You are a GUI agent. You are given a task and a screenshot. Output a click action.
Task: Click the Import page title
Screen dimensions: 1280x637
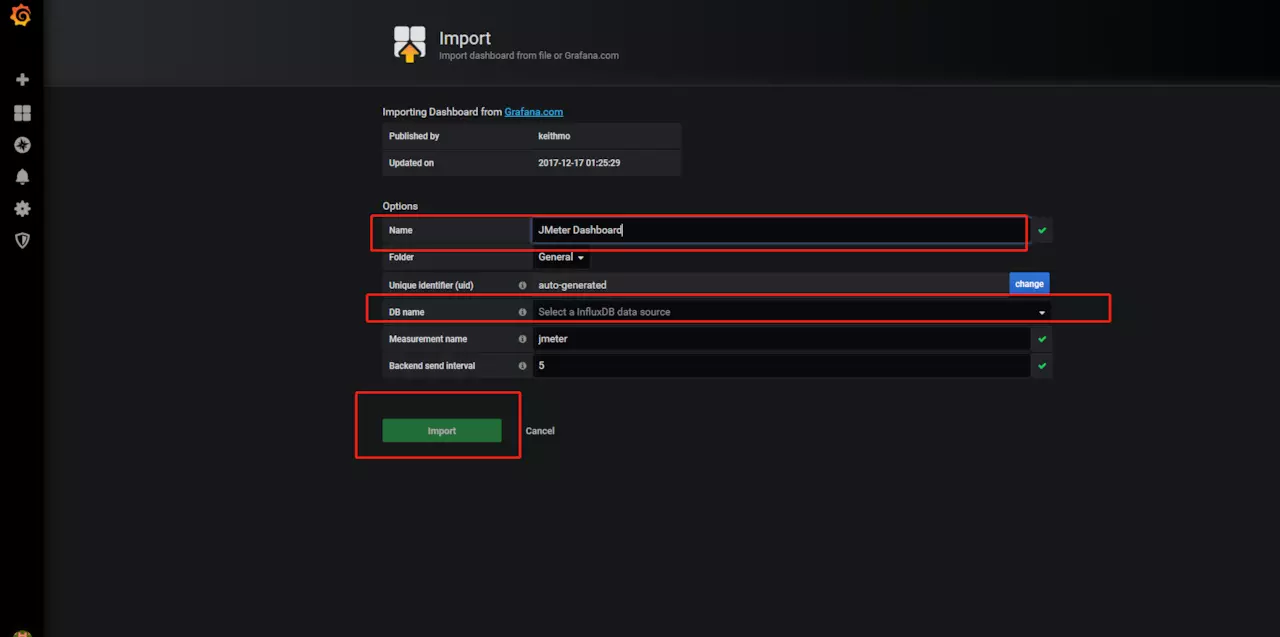coord(465,38)
